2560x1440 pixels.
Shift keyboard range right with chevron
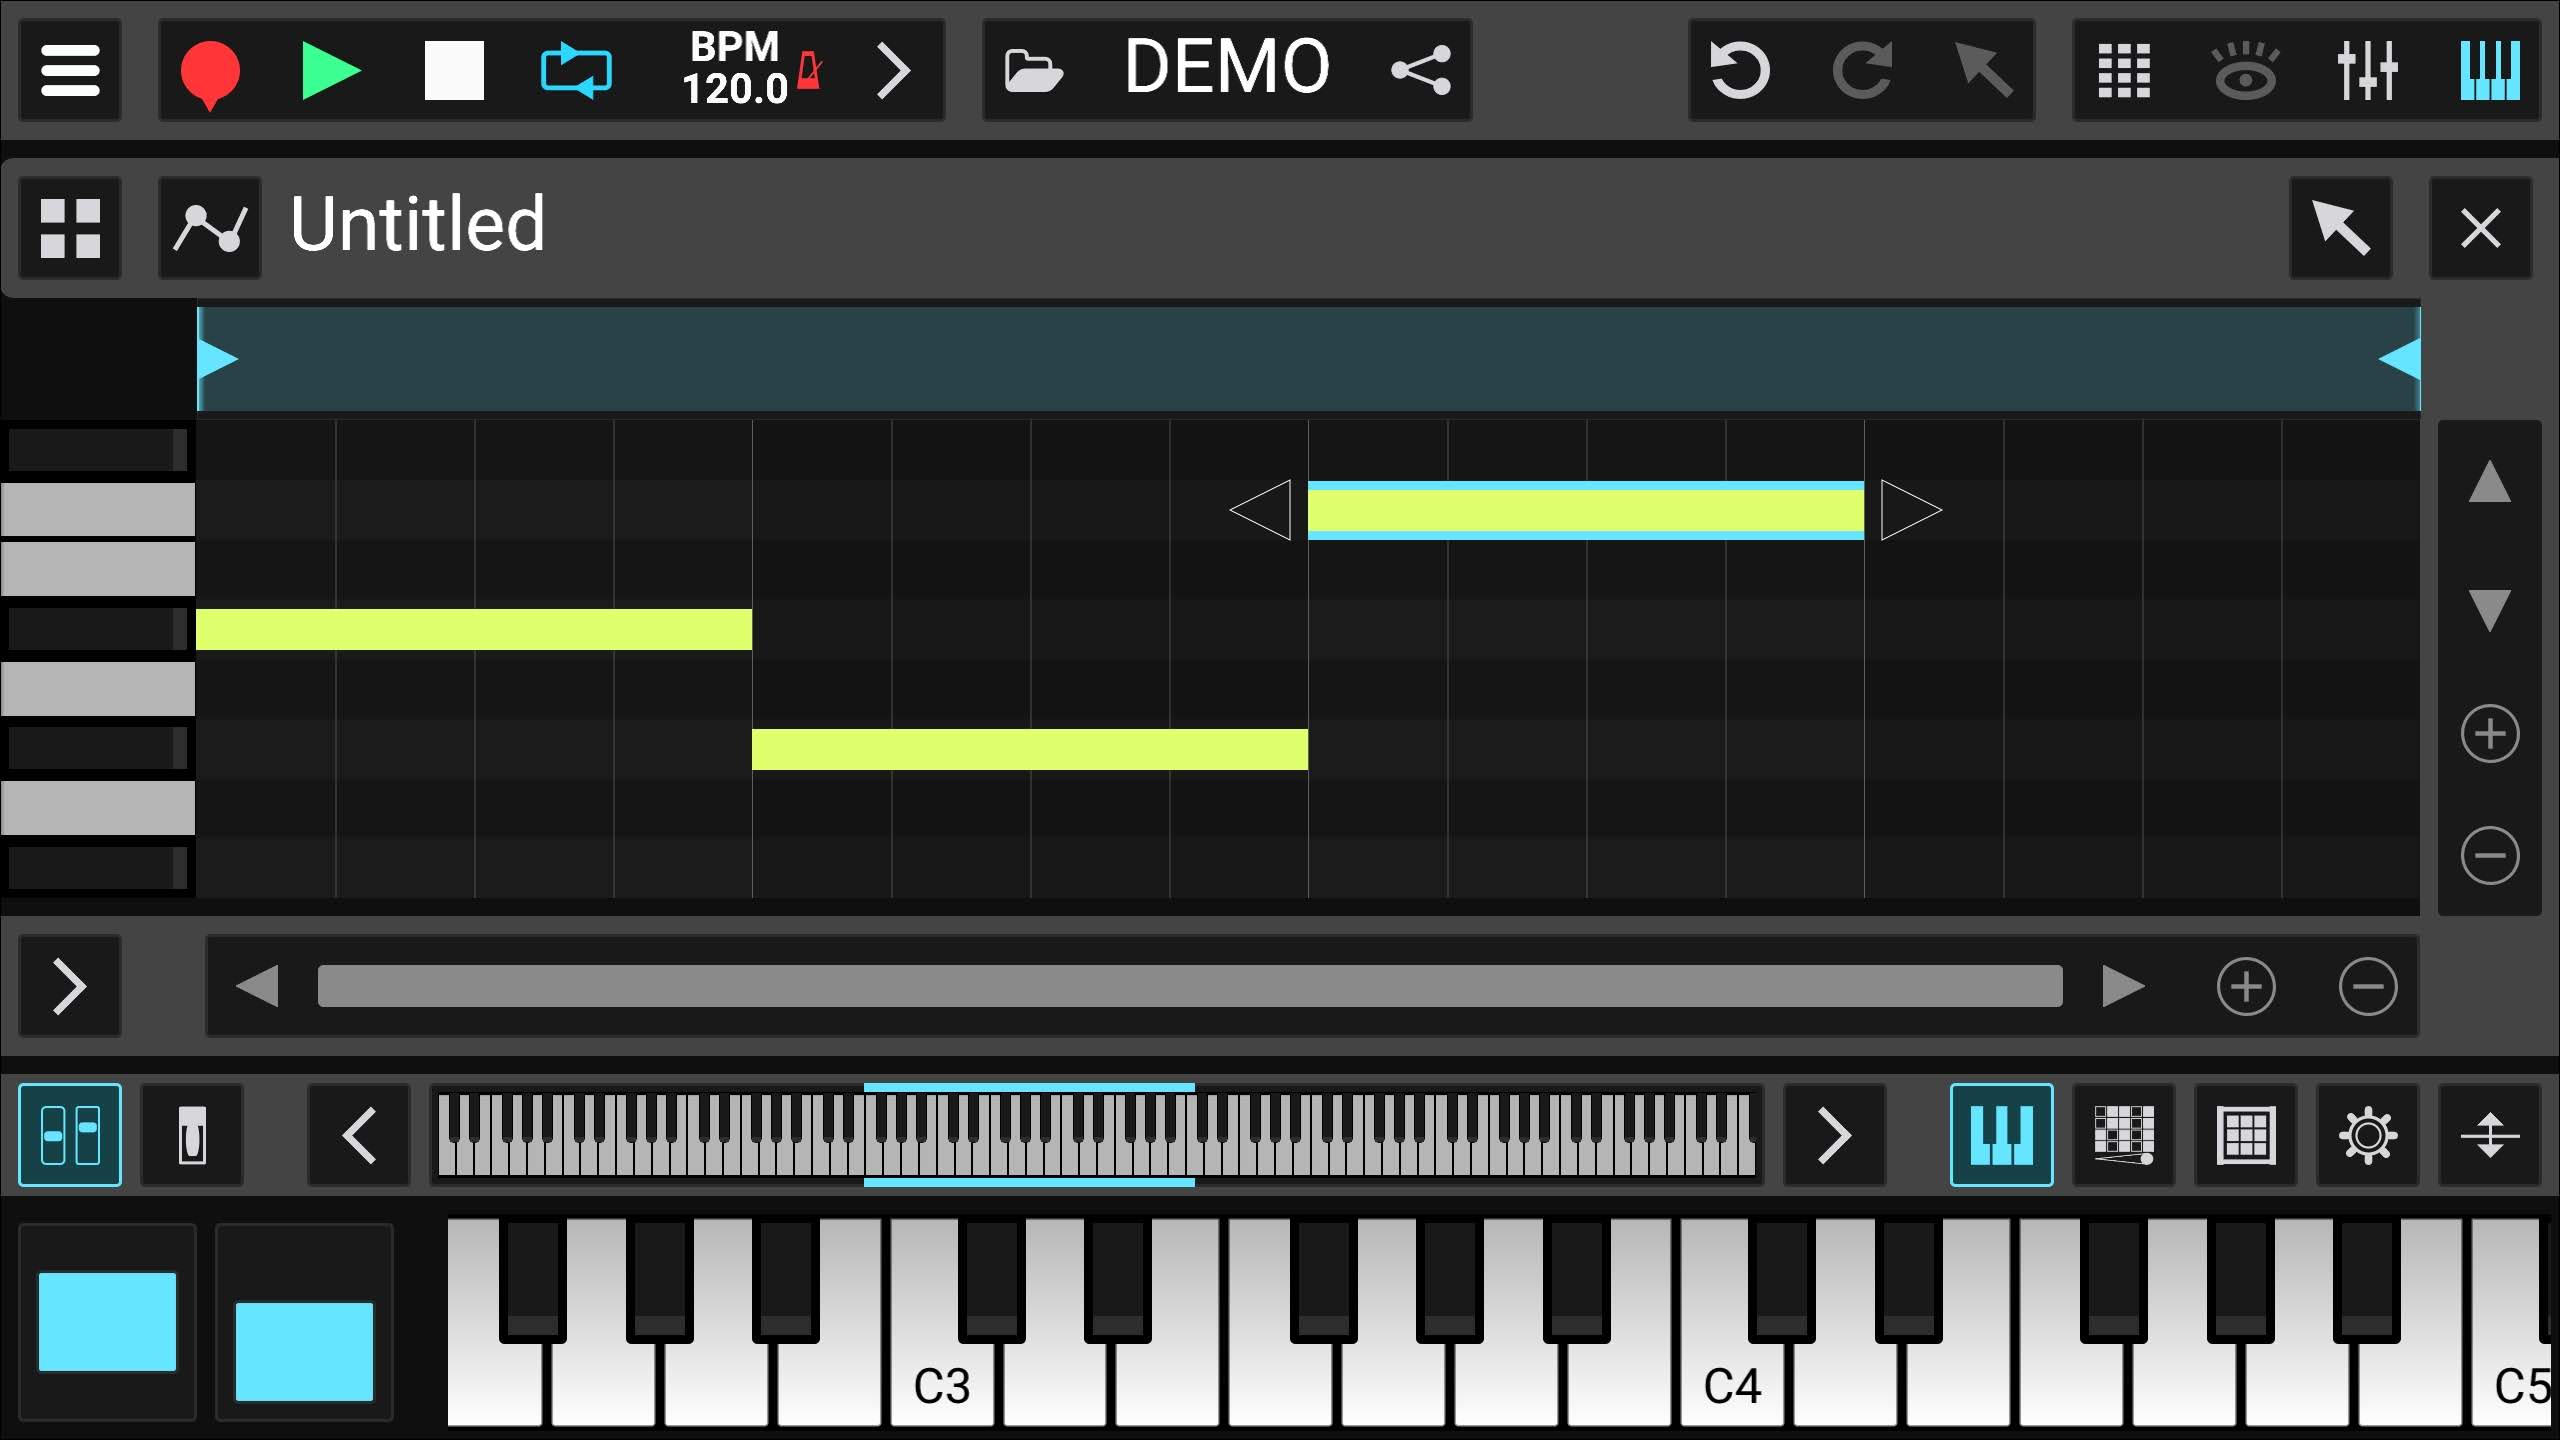[1835, 1135]
